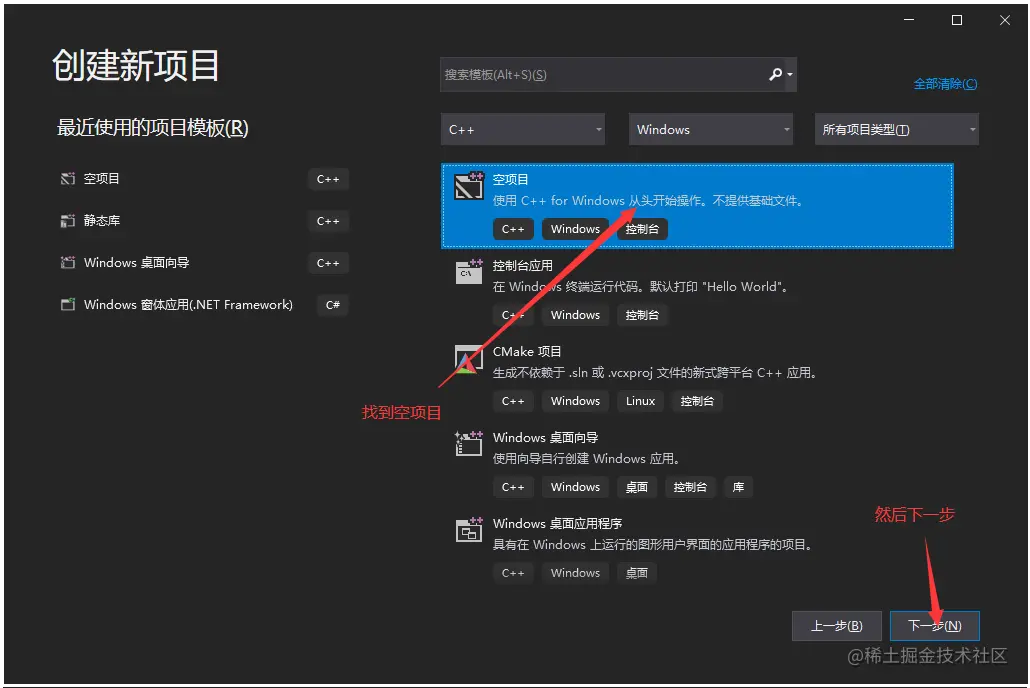Screen dimensions: 1030x688
Task: Click C# tag beside Windows 窗体应用
Action: (333, 305)
